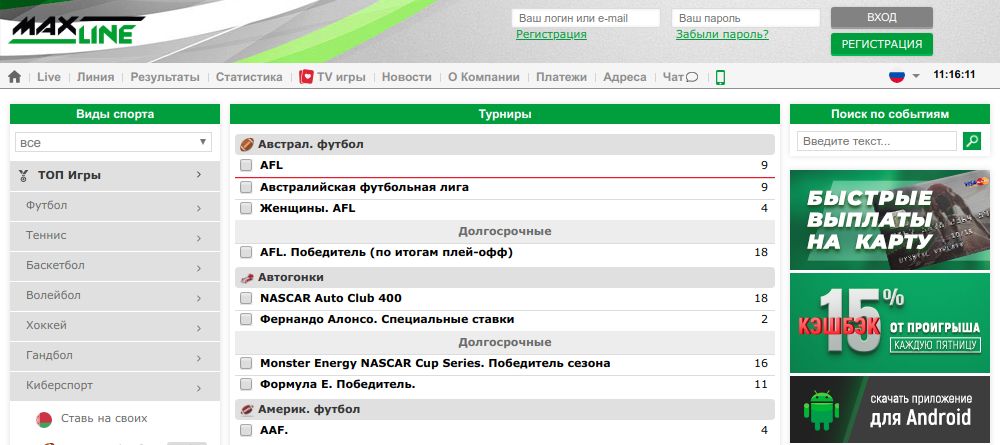Go to the Платежи menu page
The width and height of the screenshot is (1000, 445).
point(561,77)
